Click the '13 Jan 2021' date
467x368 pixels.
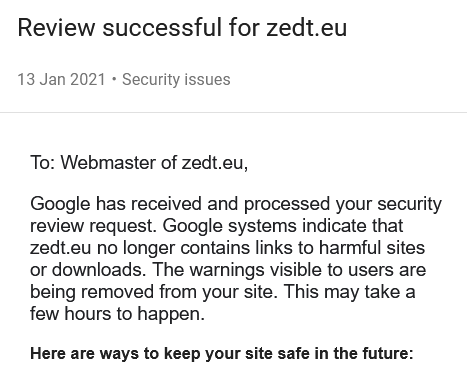point(61,80)
